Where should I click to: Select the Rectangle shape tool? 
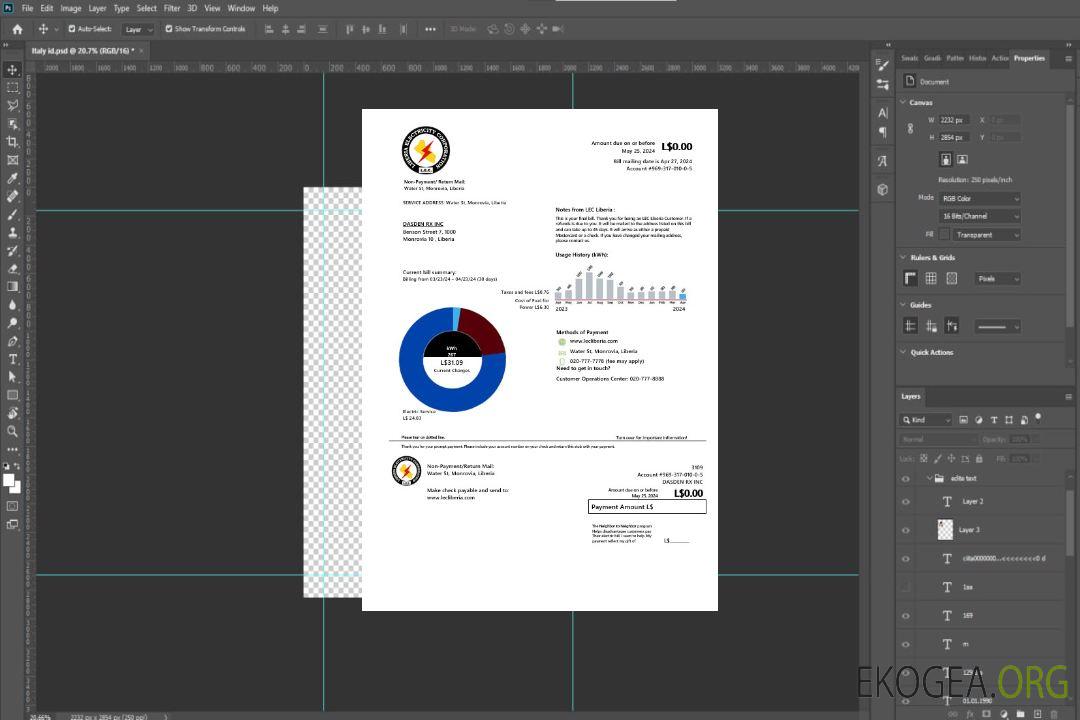[x=12, y=395]
